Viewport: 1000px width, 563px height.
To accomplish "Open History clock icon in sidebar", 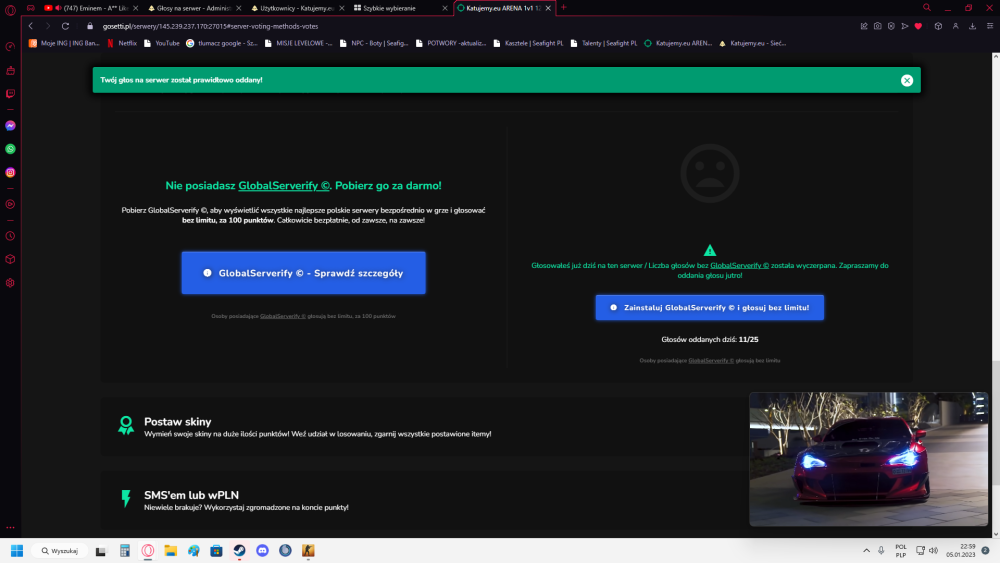I will click(10, 236).
